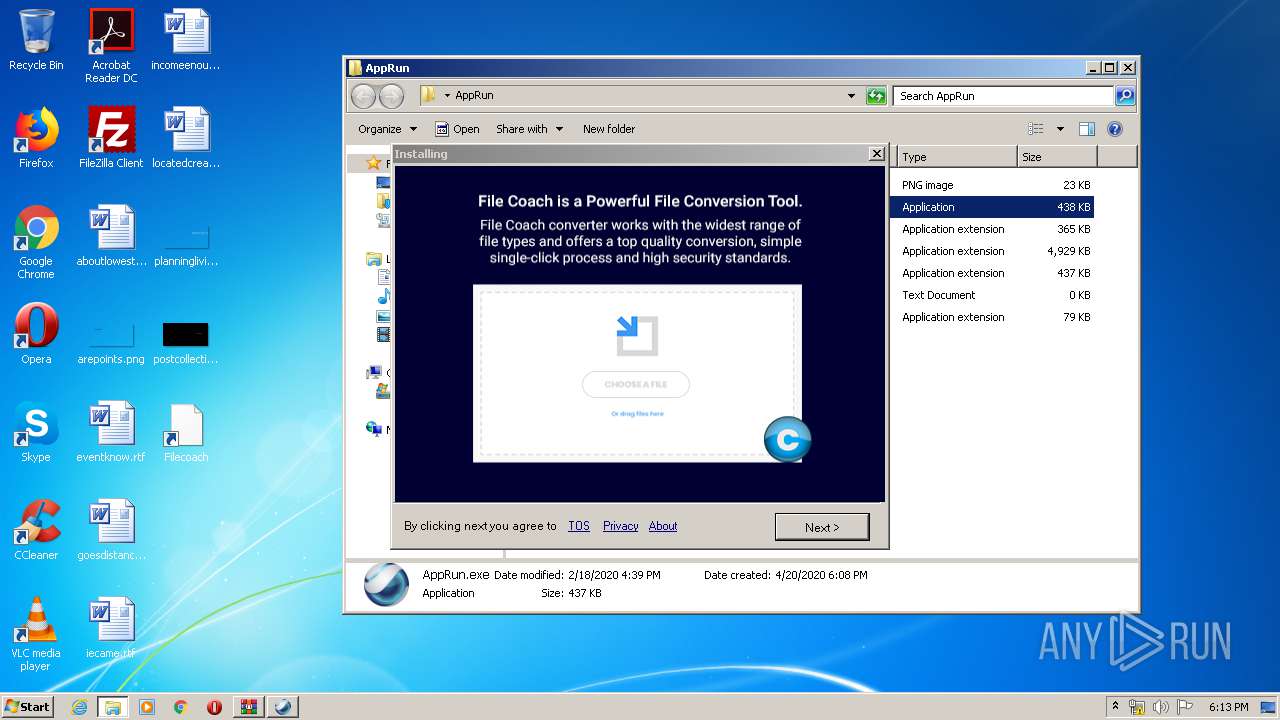Image resolution: width=1280 pixels, height=720 pixels.
Task: Click the Firefox desktop icon
Action: coord(36,138)
